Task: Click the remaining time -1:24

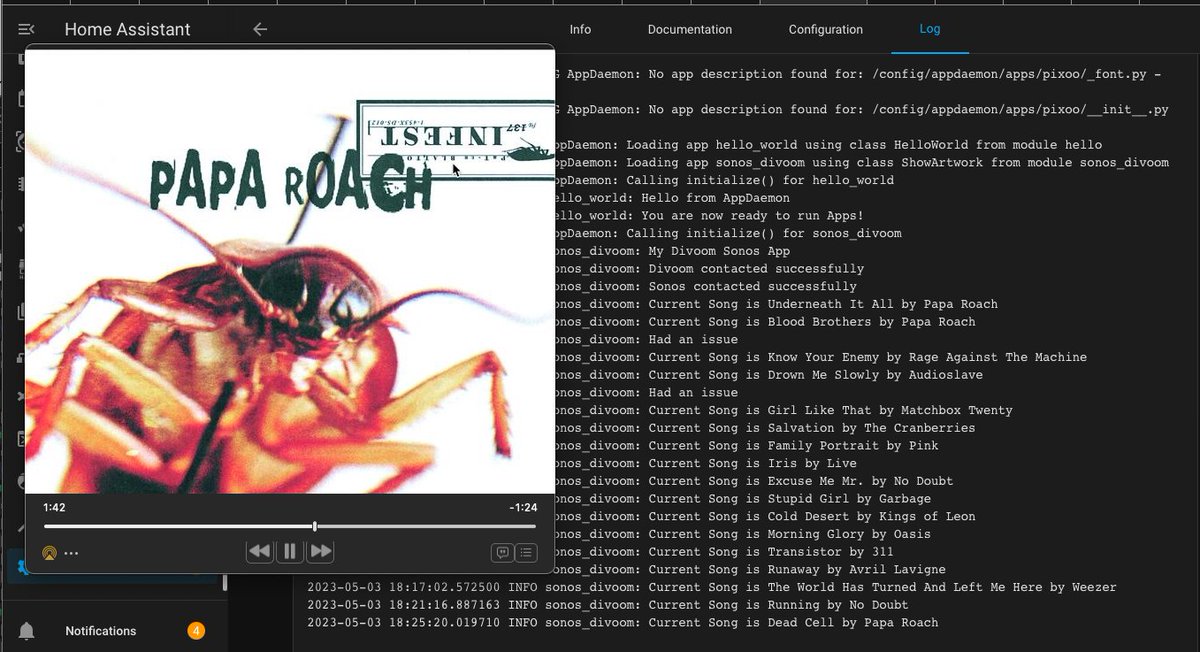Action: [523, 508]
